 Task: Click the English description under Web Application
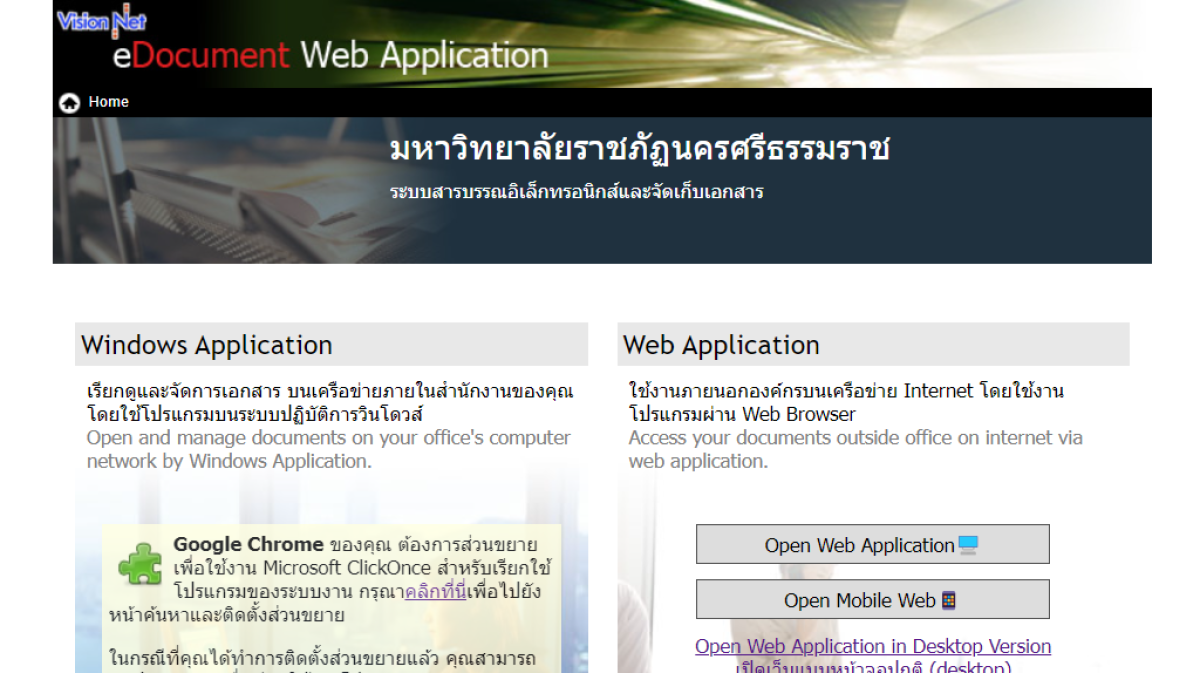coord(855,449)
